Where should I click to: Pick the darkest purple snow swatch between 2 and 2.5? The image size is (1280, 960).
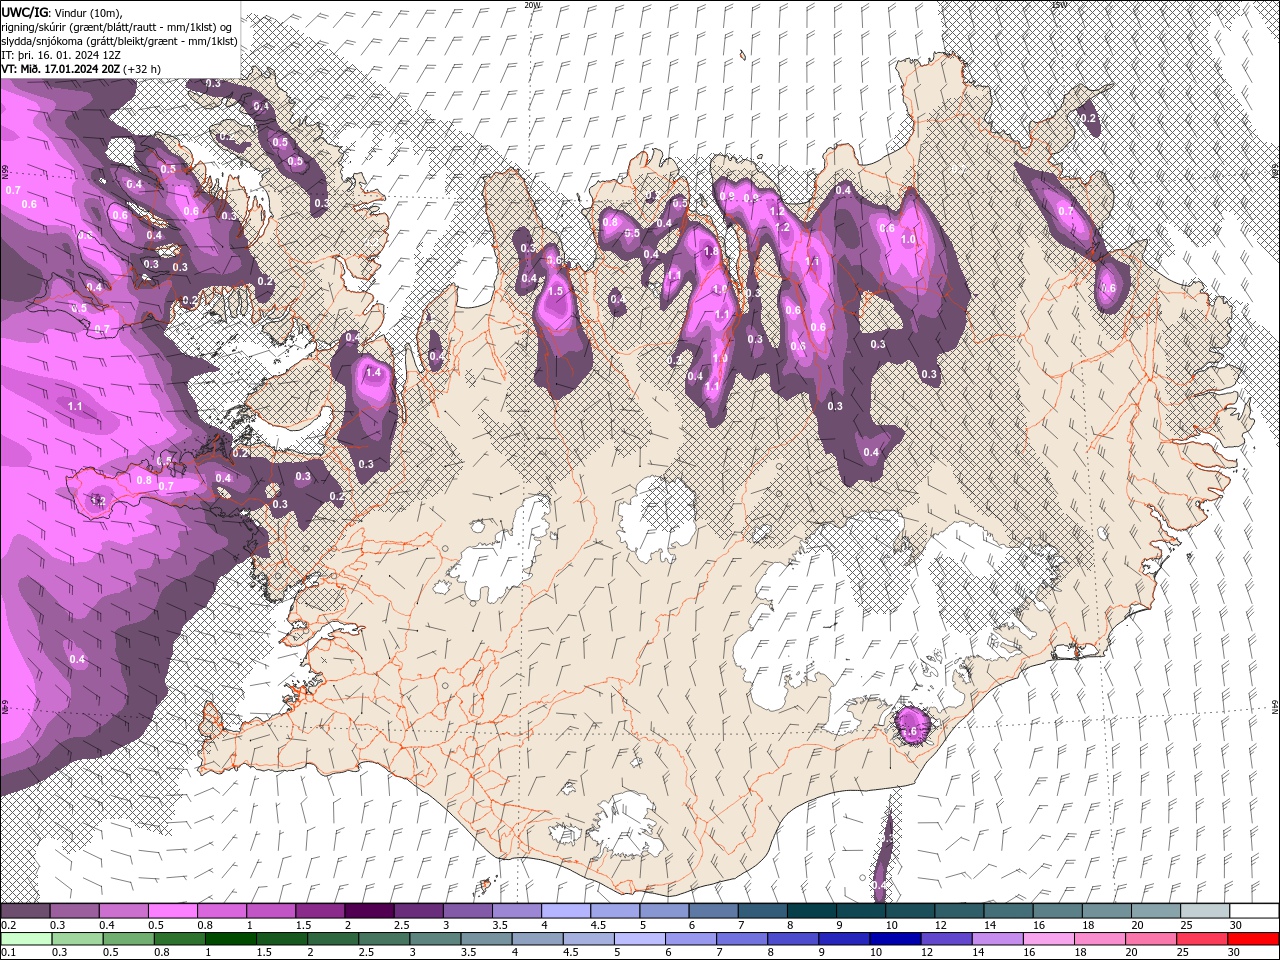point(369,911)
